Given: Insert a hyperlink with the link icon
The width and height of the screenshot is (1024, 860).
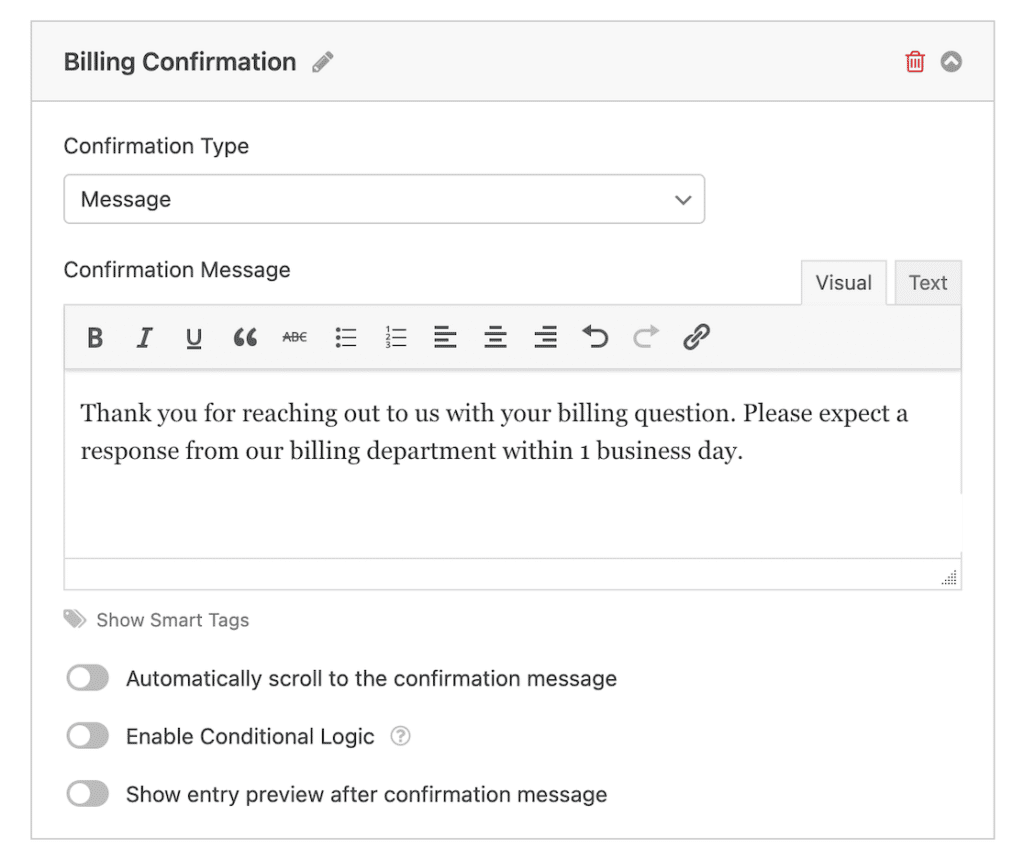Looking at the screenshot, I should tap(696, 337).
